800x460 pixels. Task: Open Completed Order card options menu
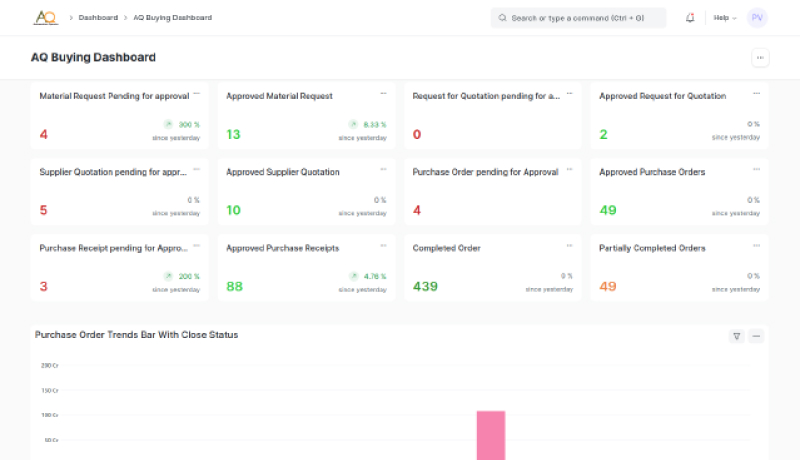(569, 246)
